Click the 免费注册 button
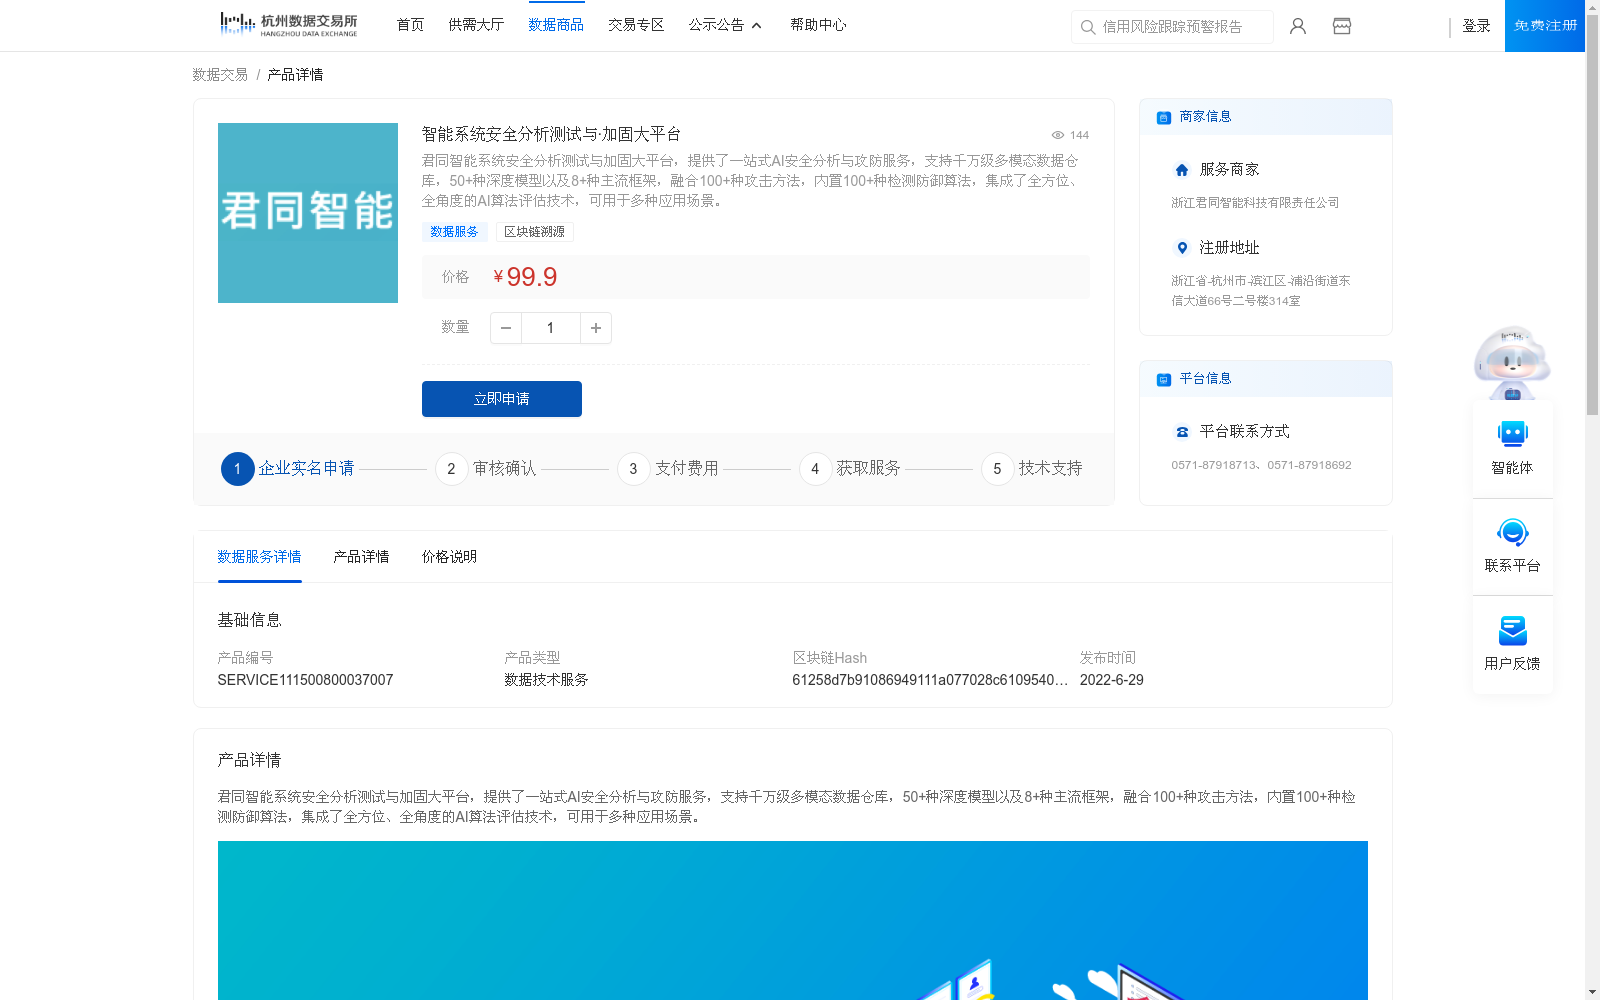The width and height of the screenshot is (1600, 1000). point(1545,26)
